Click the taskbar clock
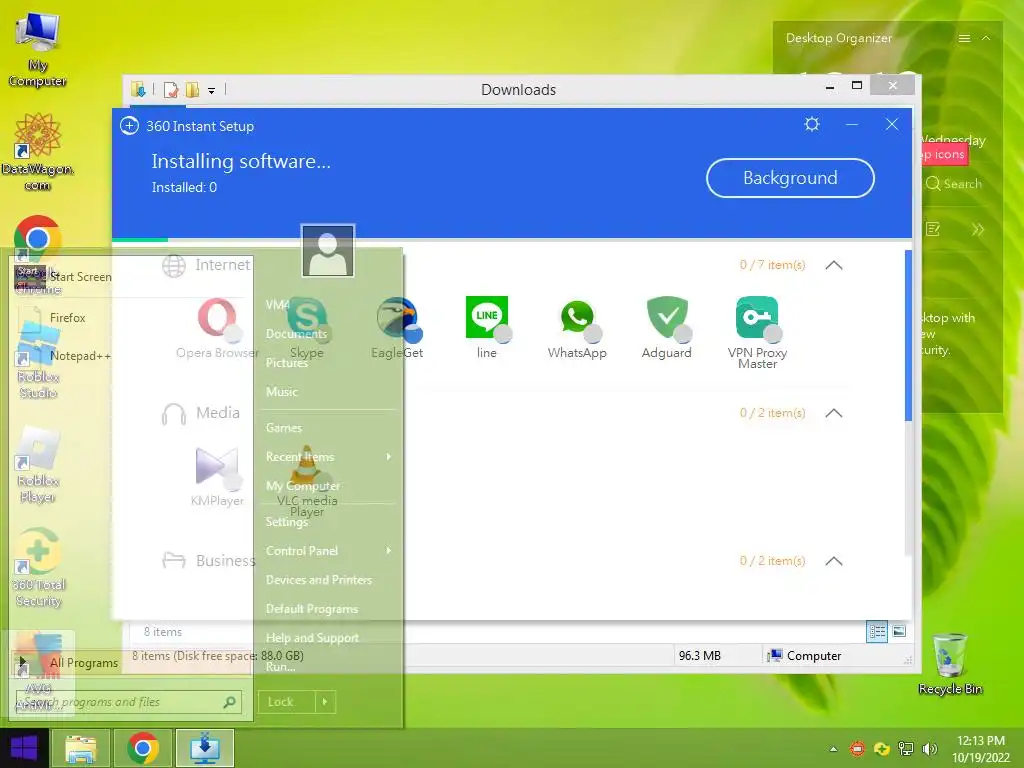This screenshot has height=768, width=1024. [x=980, y=749]
